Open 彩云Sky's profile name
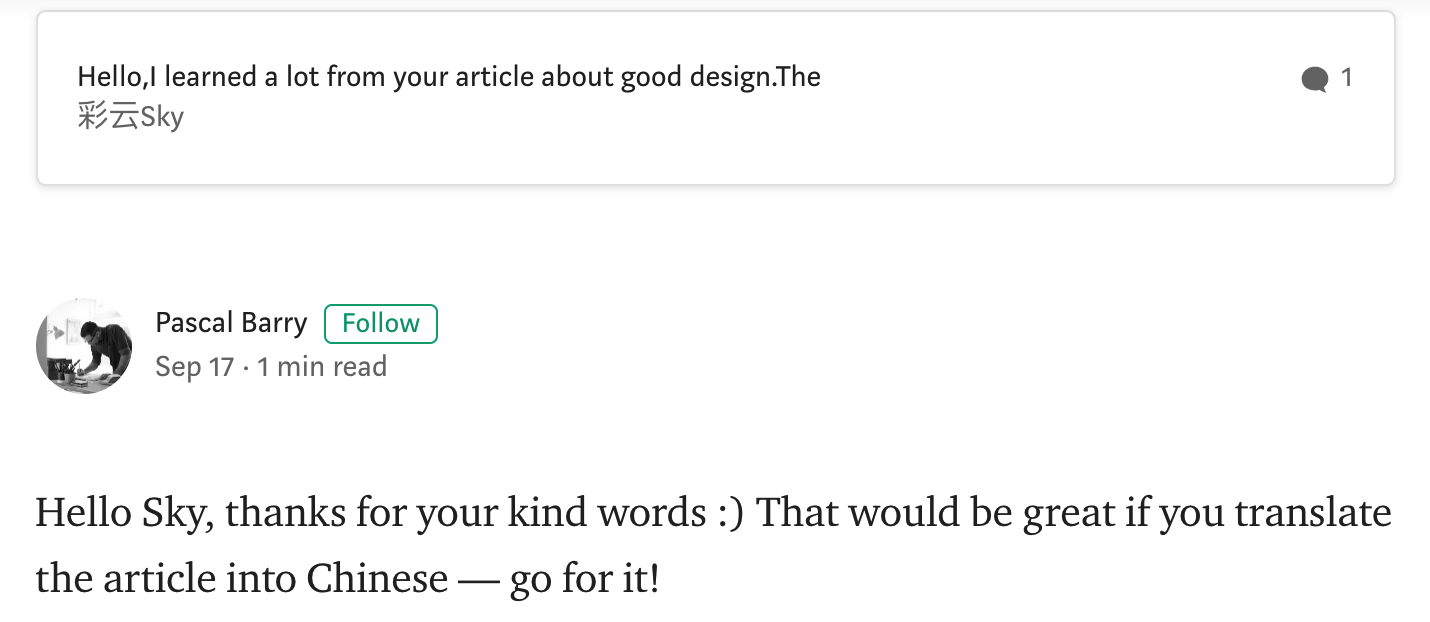Image resolution: width=1430 pixels, height=622 pixels. 130,117
